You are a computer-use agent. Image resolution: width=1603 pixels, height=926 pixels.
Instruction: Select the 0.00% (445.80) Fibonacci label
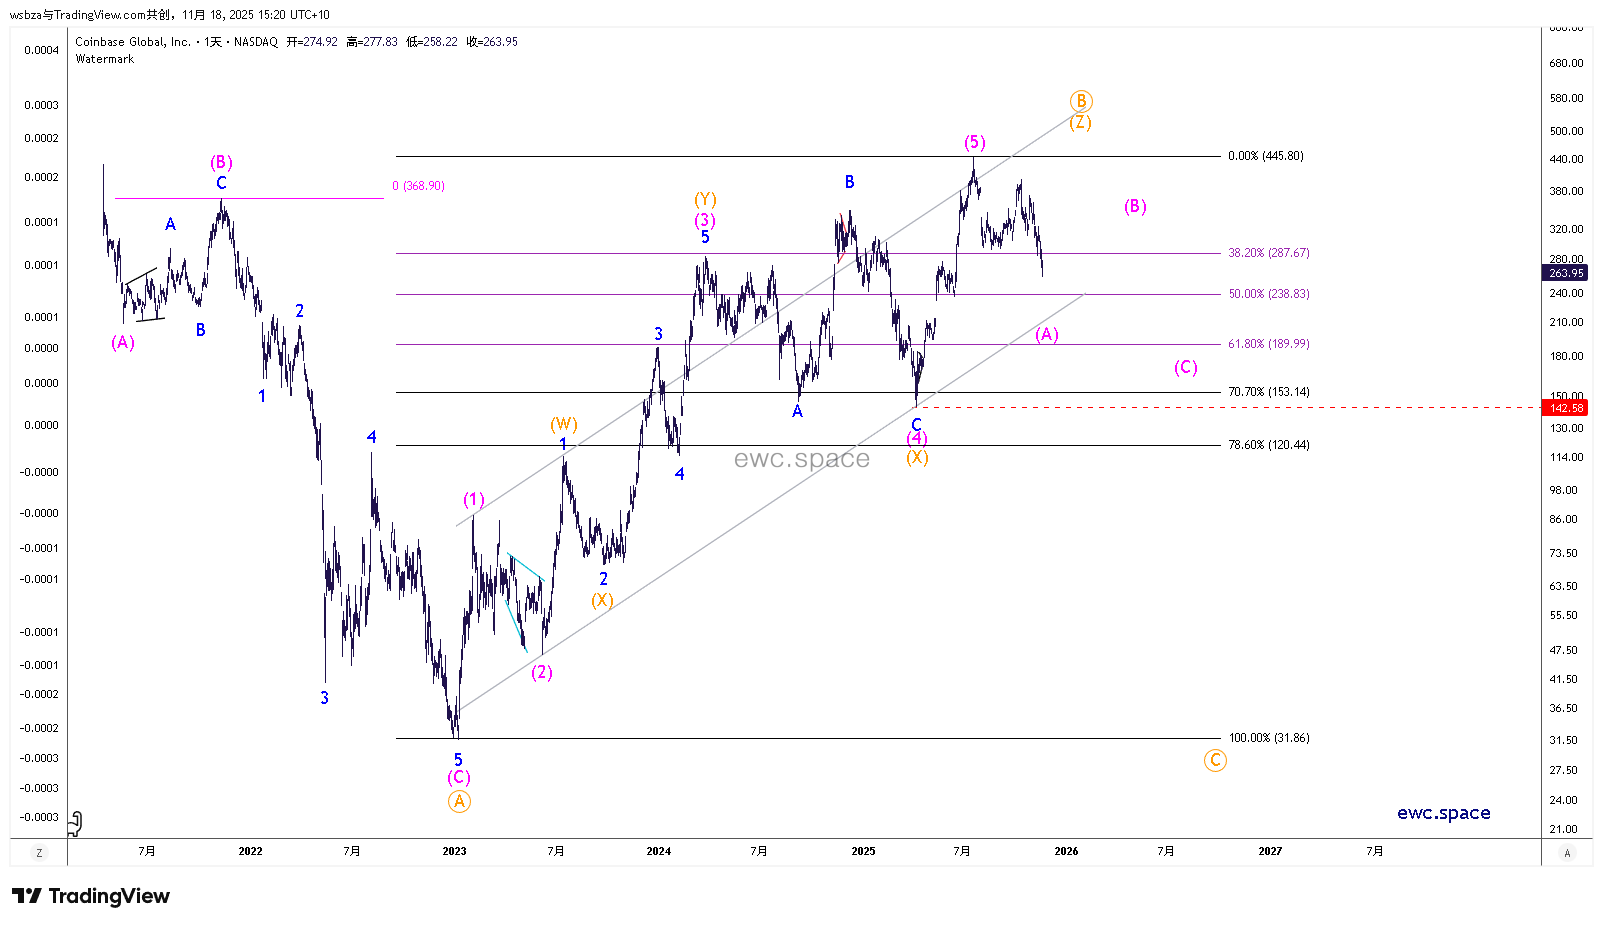[x=1265, y=156]
